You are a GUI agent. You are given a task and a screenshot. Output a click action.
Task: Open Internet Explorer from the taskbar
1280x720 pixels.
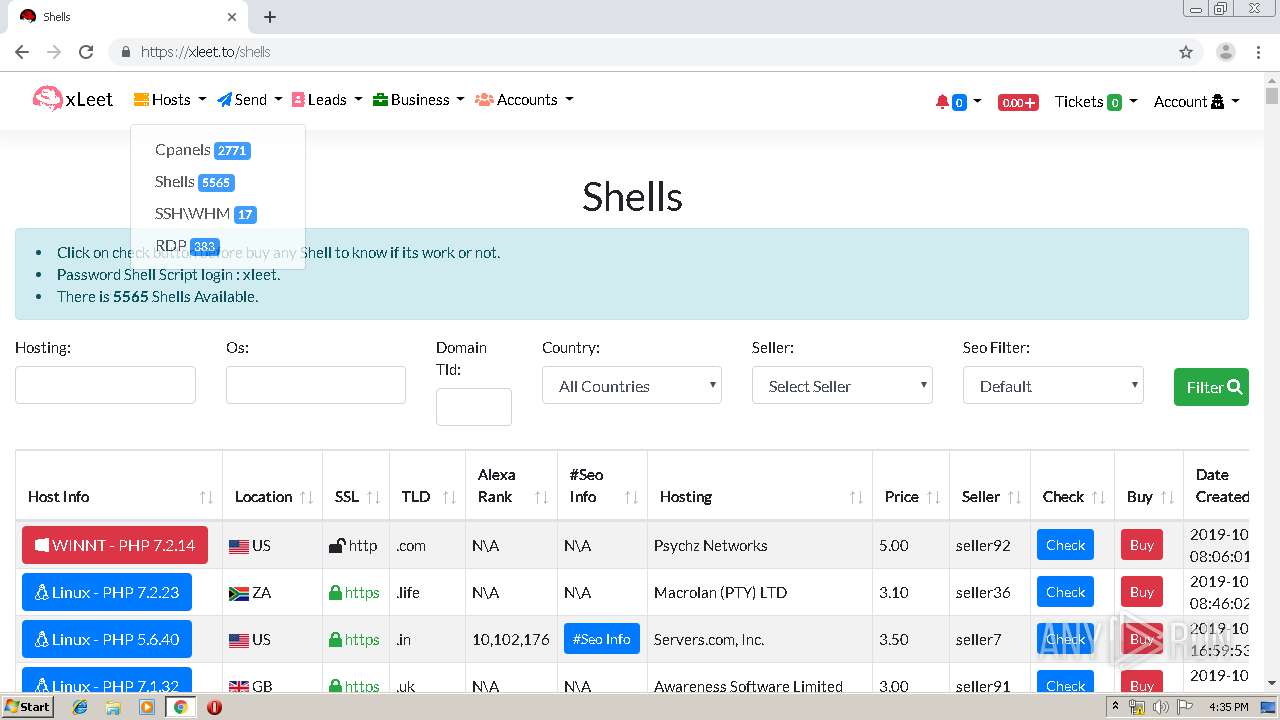tap(80, 707)
